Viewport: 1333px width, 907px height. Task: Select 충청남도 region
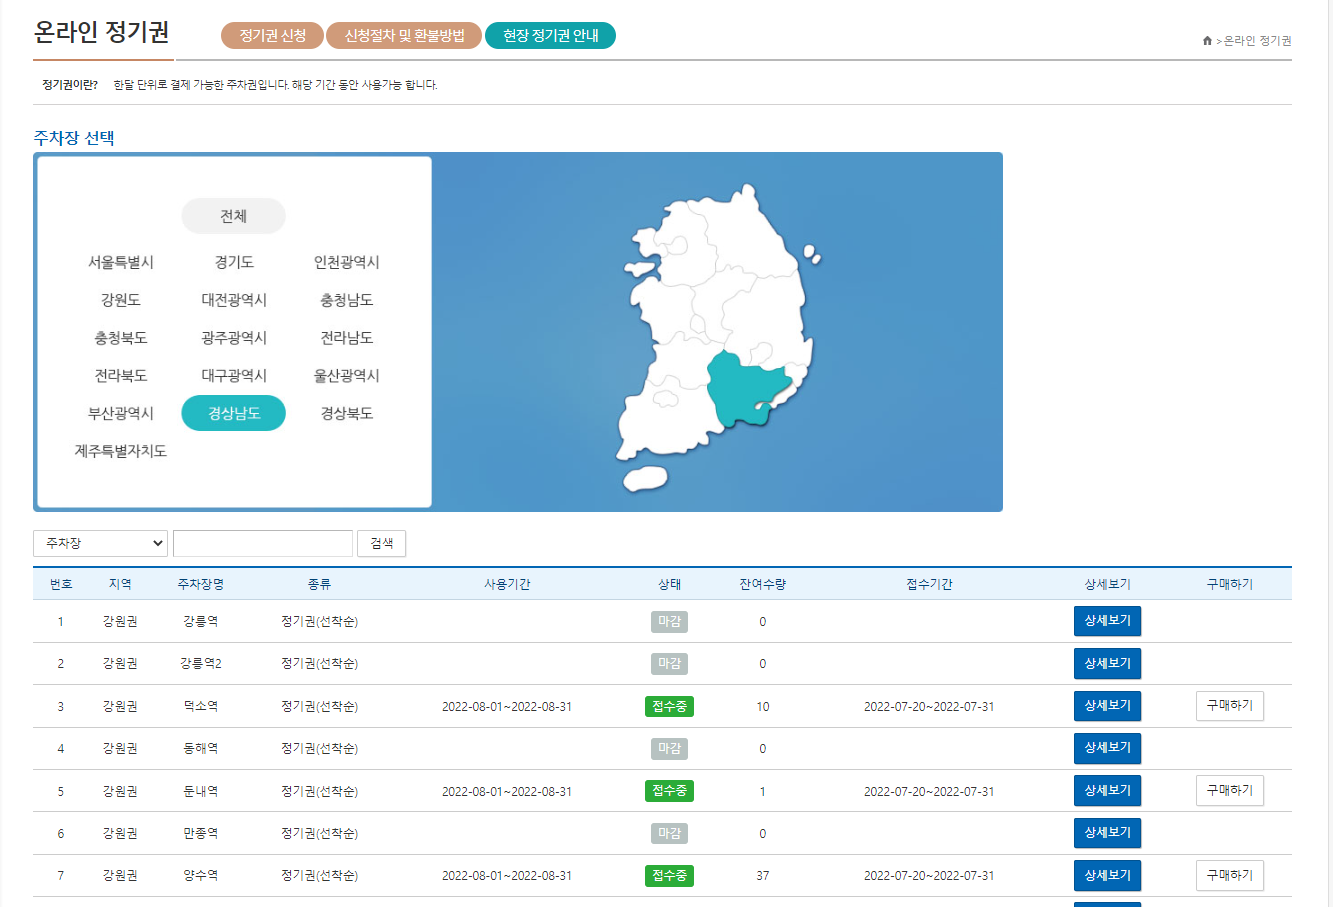(x=347, y=300)
